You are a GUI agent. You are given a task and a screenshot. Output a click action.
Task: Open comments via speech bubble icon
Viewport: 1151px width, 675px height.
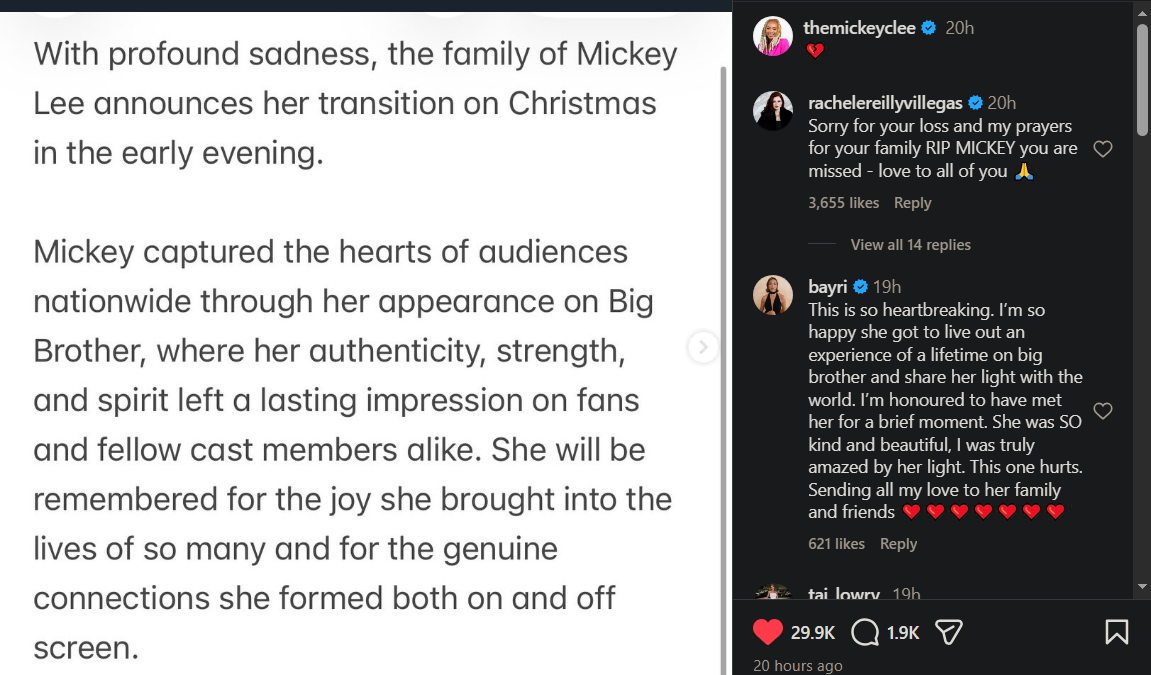click(x=865, y=632)
